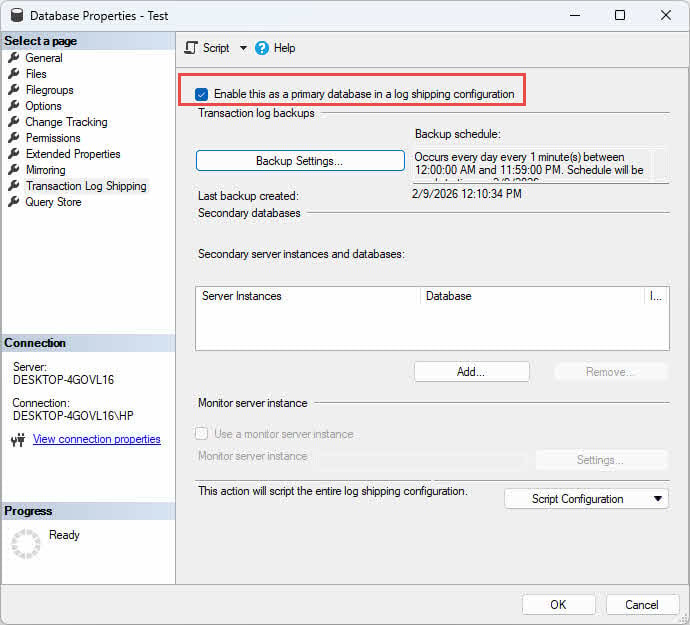Click the truncated last column header

656,296
